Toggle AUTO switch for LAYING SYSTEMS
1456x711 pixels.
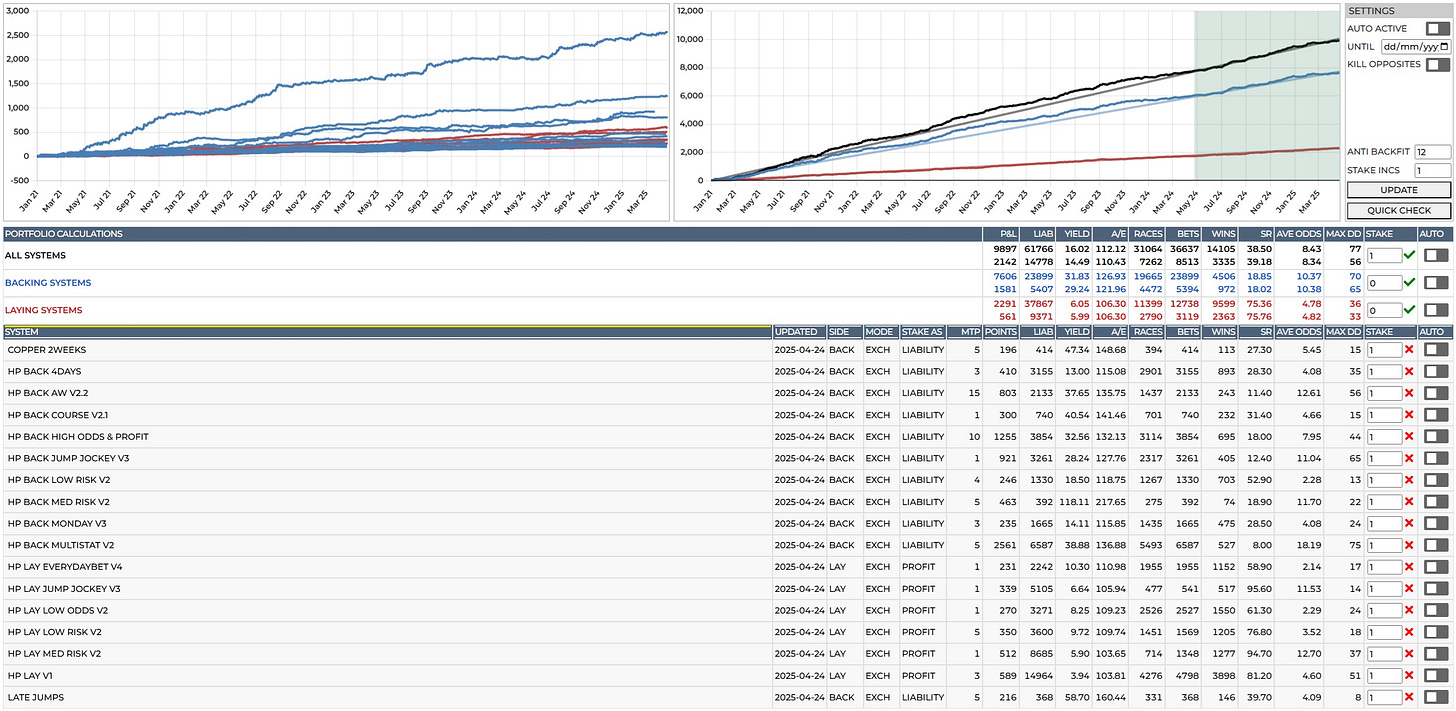tap(1436, 310)
